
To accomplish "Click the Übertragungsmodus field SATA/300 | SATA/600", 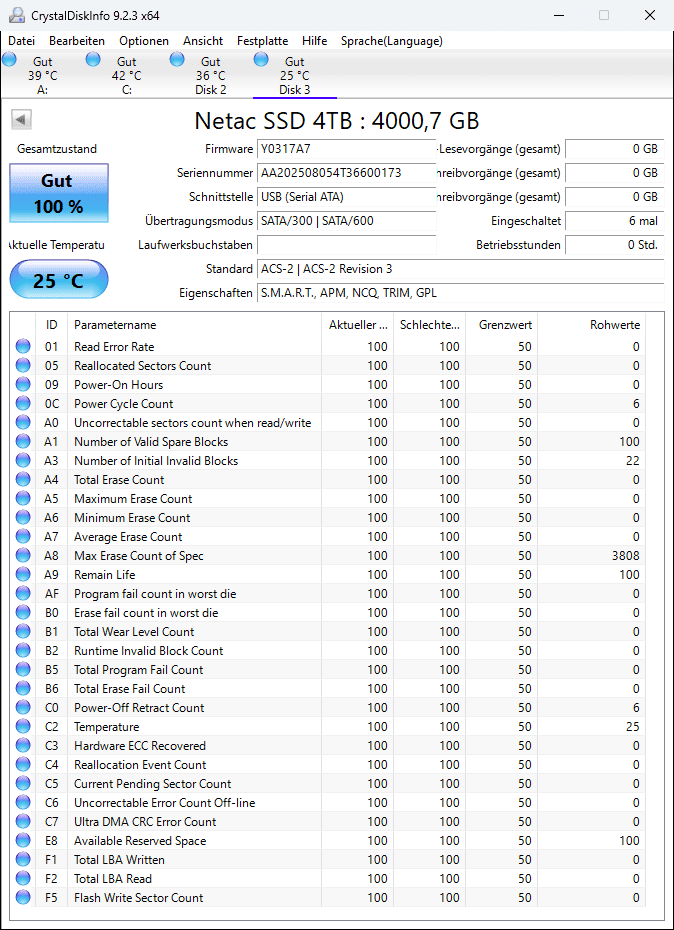I will point(346,221).
